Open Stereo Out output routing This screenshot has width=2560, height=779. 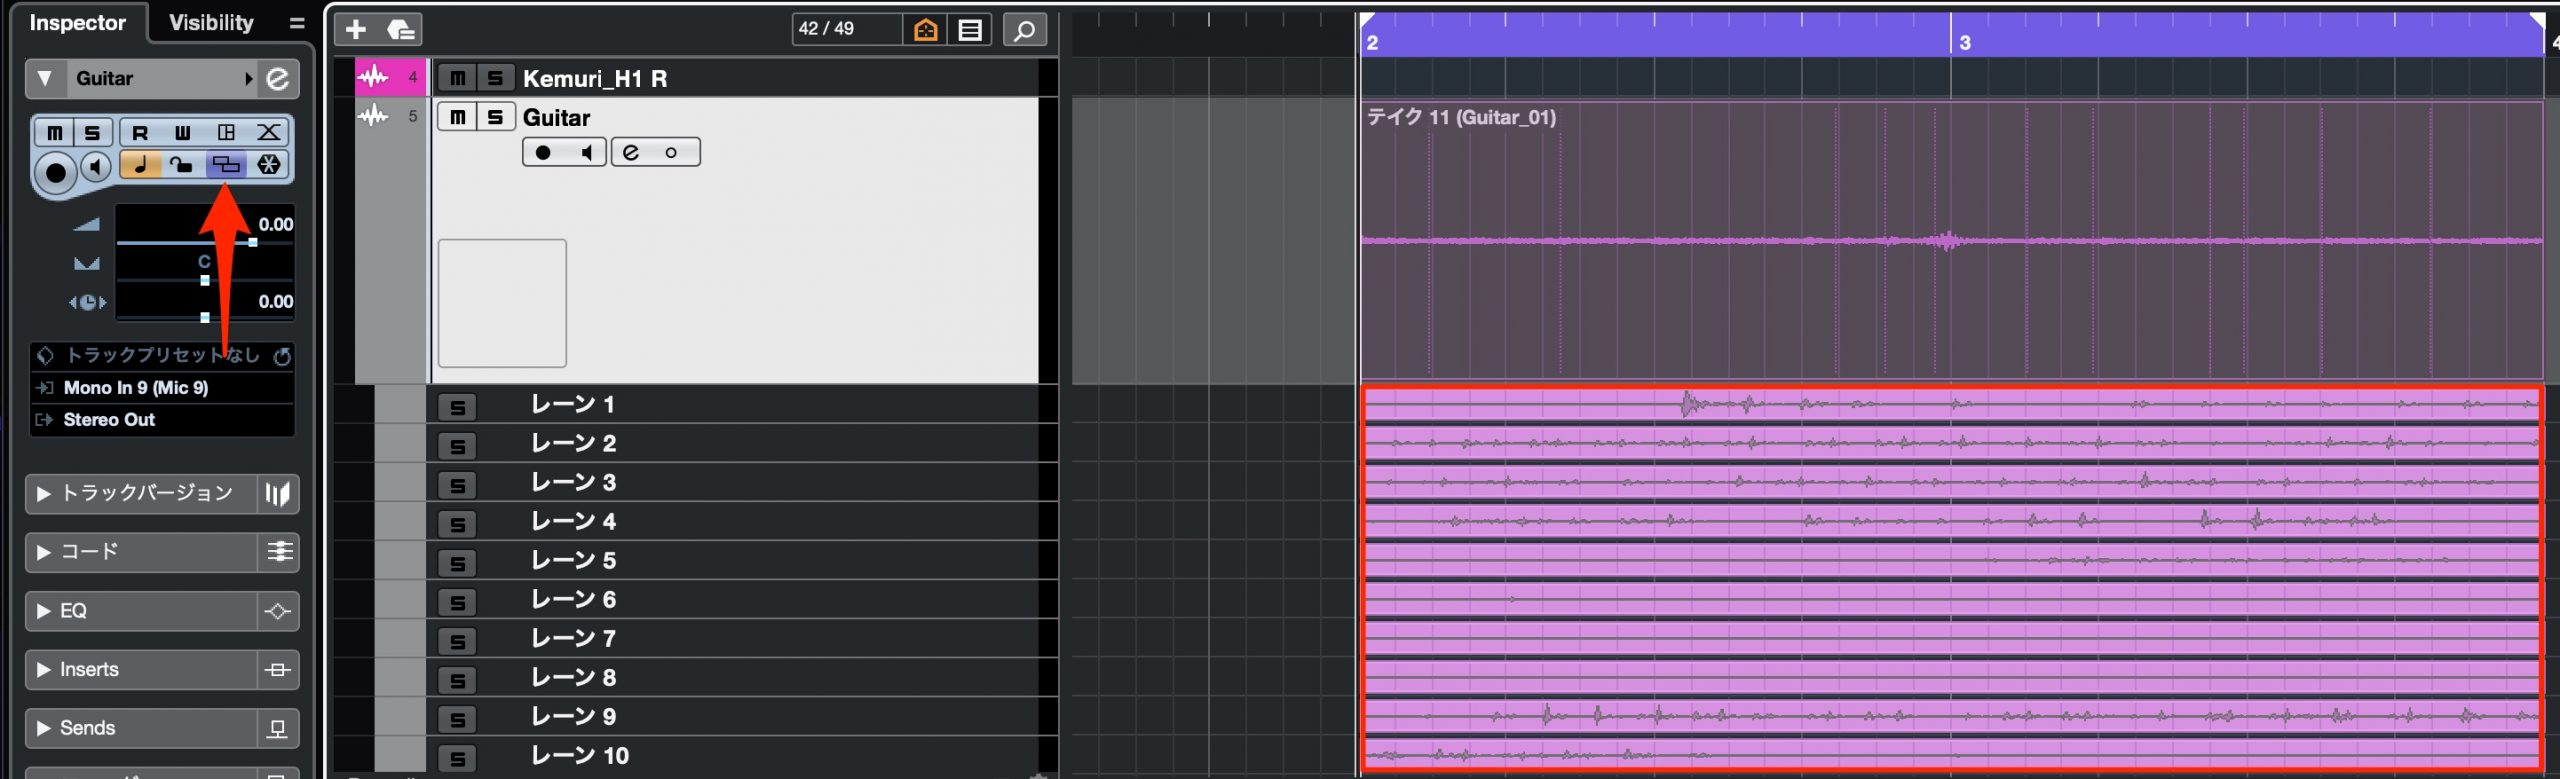pyautogui.click(x=163, y=420)
